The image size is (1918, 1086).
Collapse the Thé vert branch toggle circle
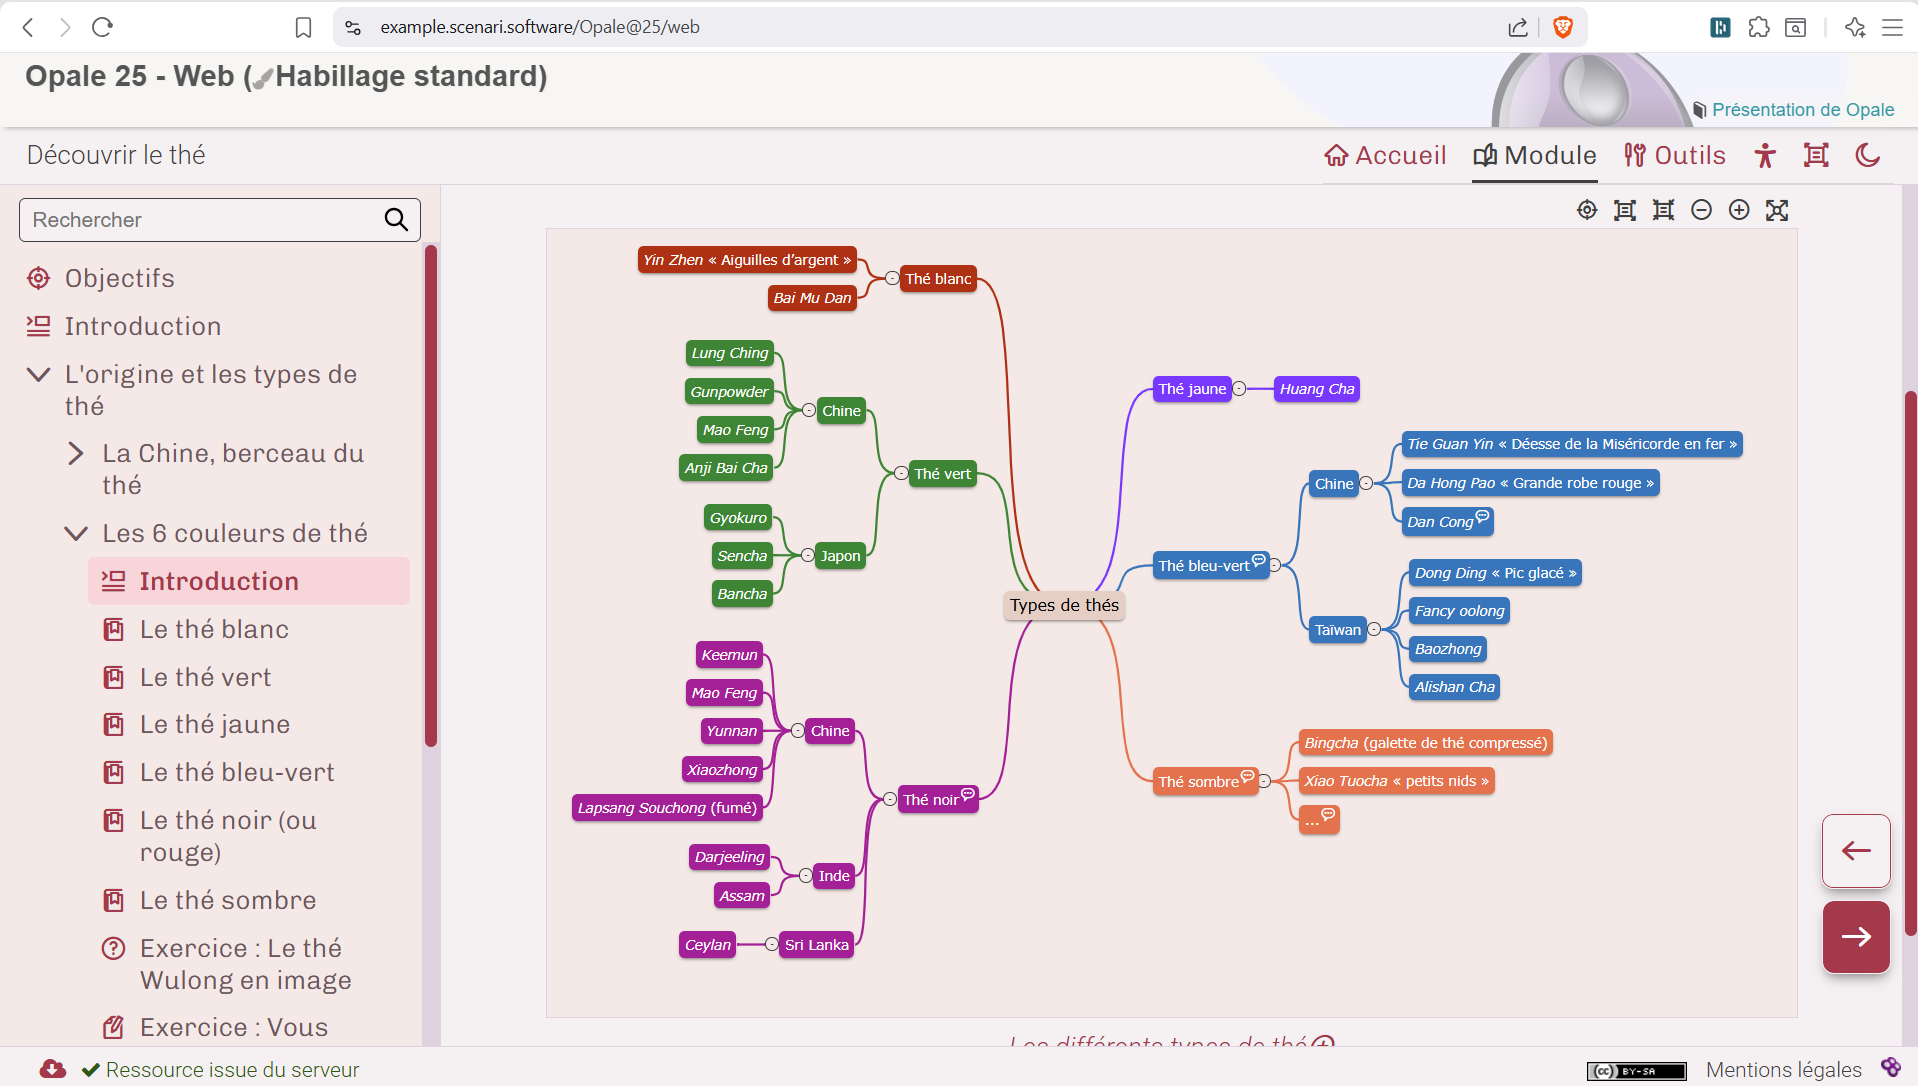pyautogui.click(x=901, y=474)
